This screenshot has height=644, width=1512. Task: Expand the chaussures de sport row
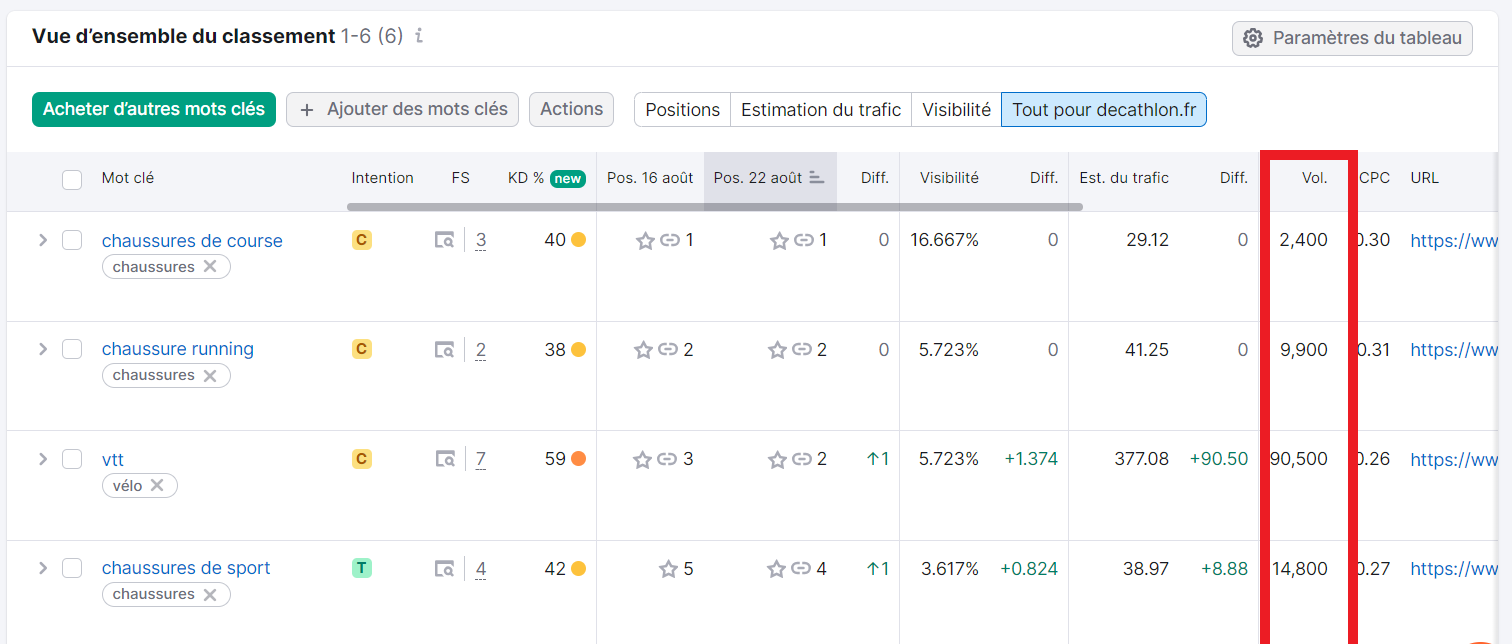click(42, 568)
